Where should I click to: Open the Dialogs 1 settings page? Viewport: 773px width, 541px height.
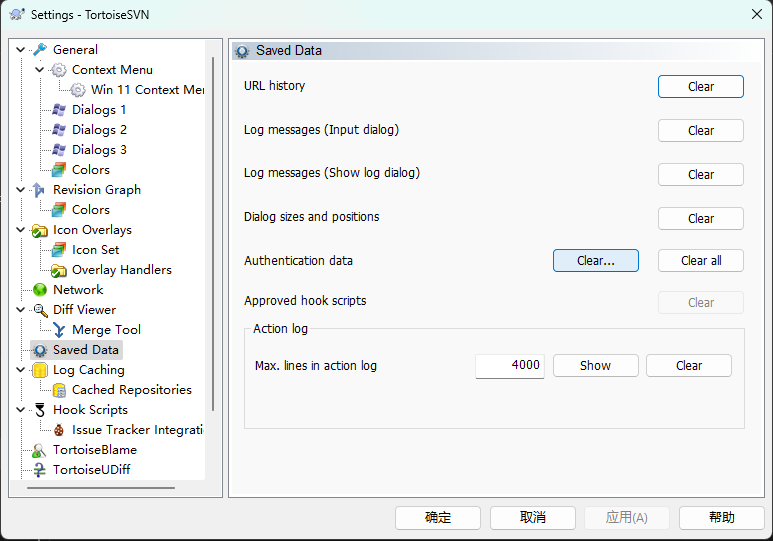[99, 109]
